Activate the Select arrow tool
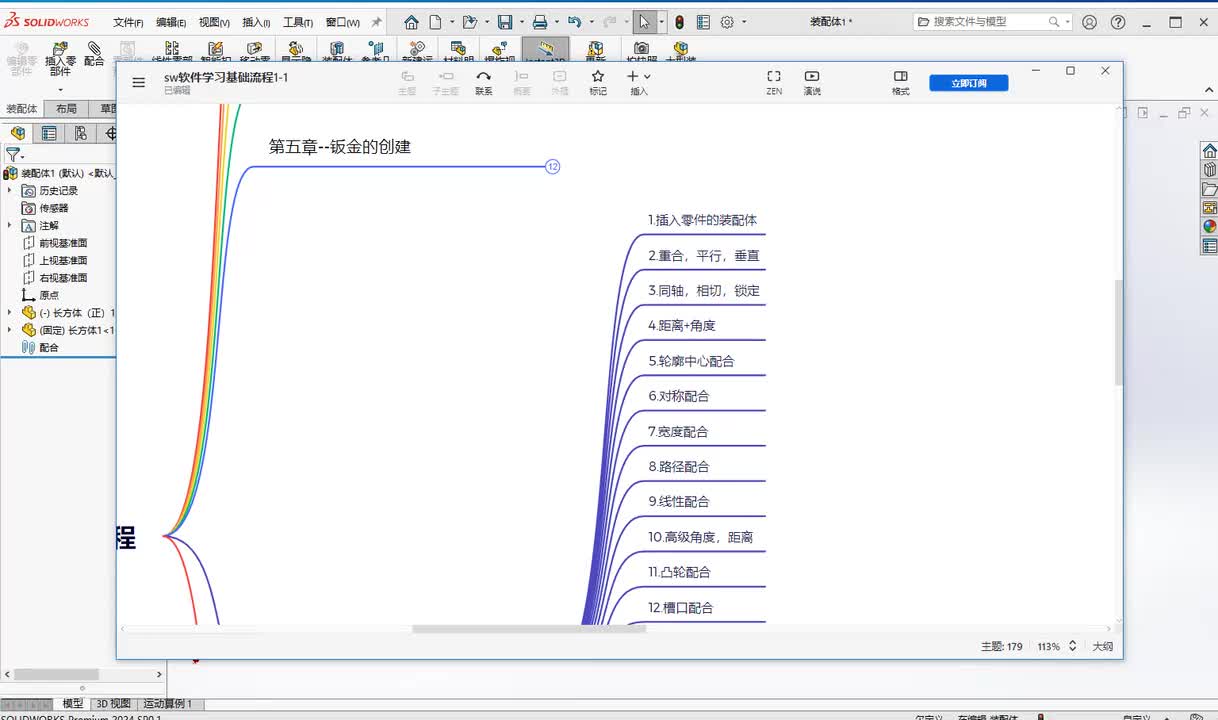This screenshot has height=720, width=1218. pyautogui.click(x=645, y=22)
